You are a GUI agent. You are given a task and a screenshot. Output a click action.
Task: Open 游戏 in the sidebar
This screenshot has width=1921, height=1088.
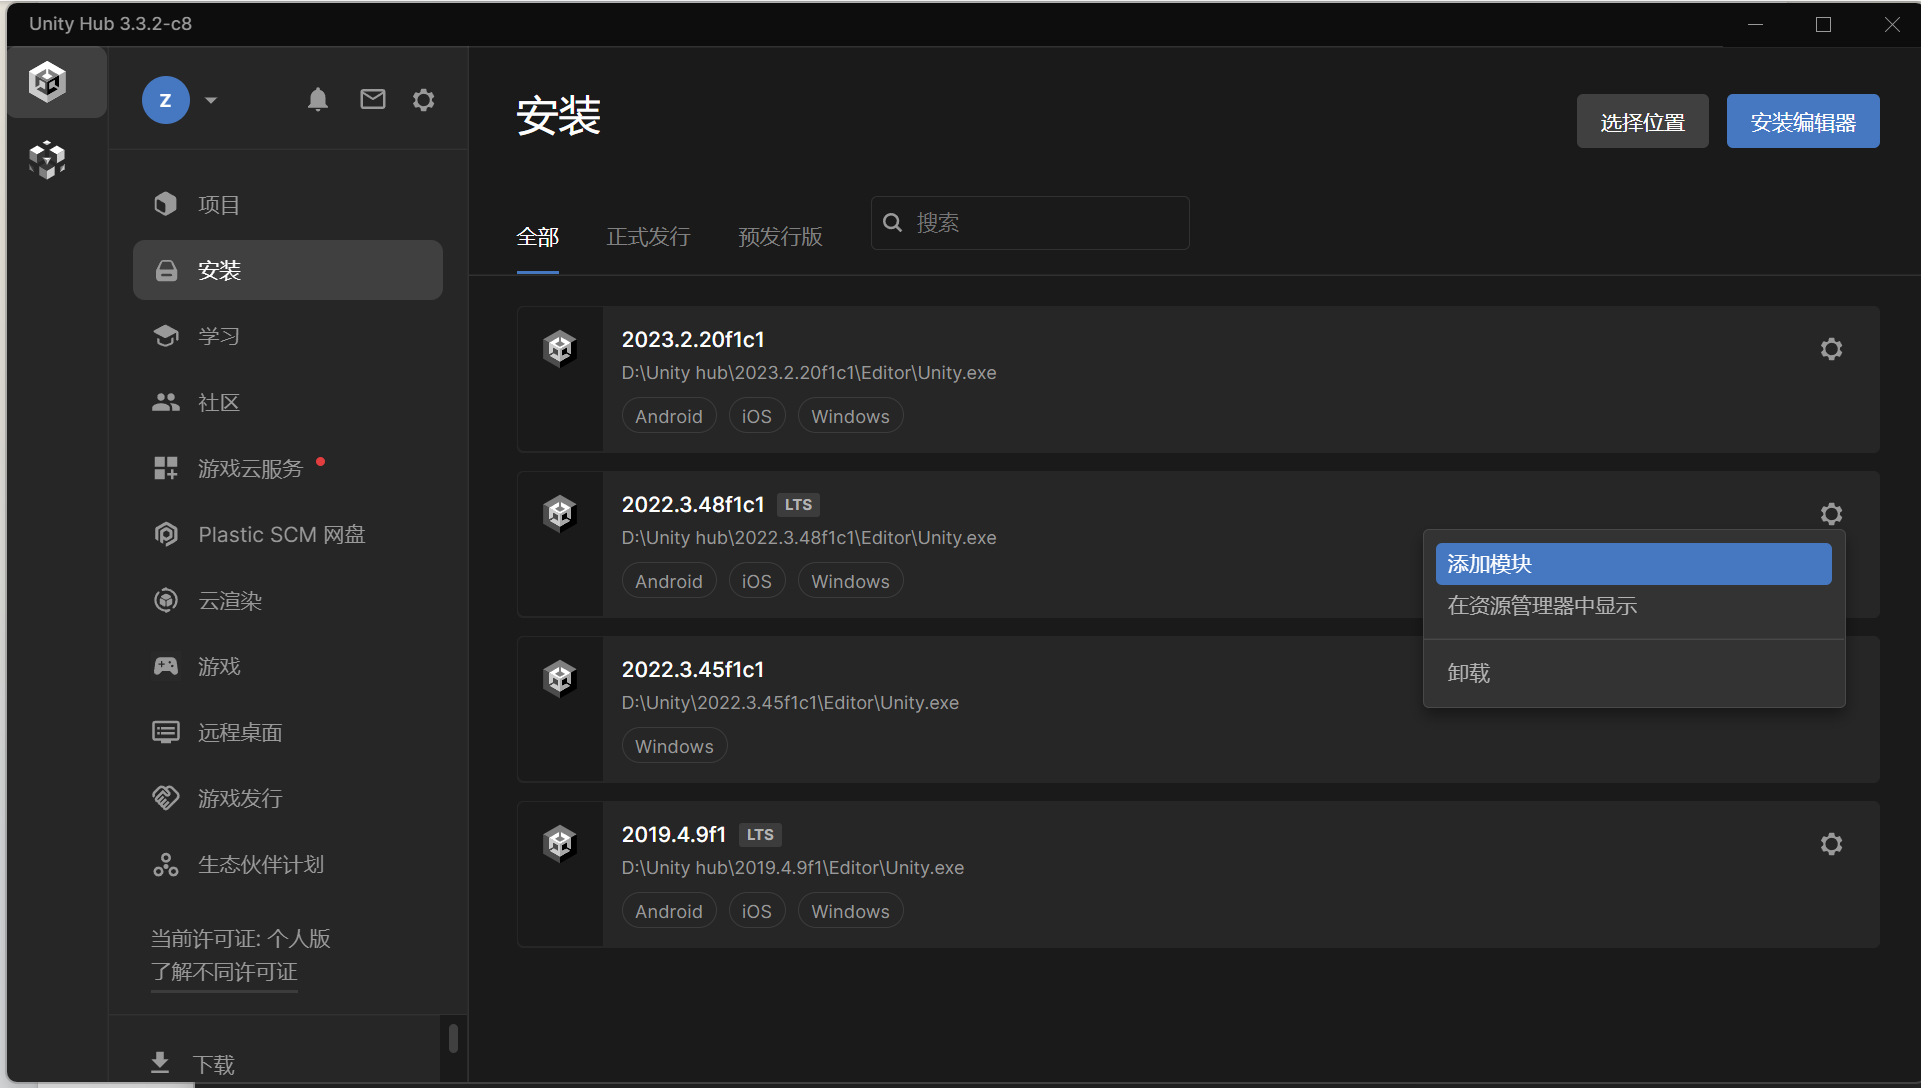pyautogui.click(x=288, y=666)
